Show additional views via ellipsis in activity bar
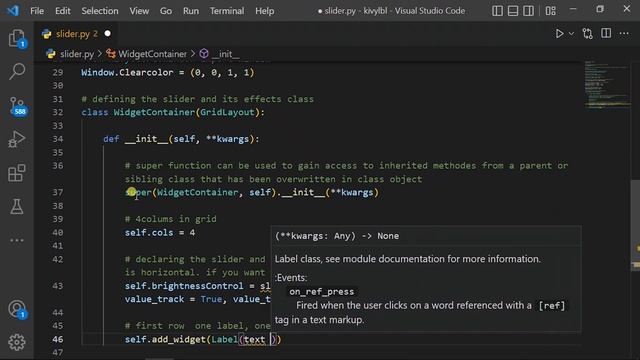Screen dimensions: 640x360 17,240
